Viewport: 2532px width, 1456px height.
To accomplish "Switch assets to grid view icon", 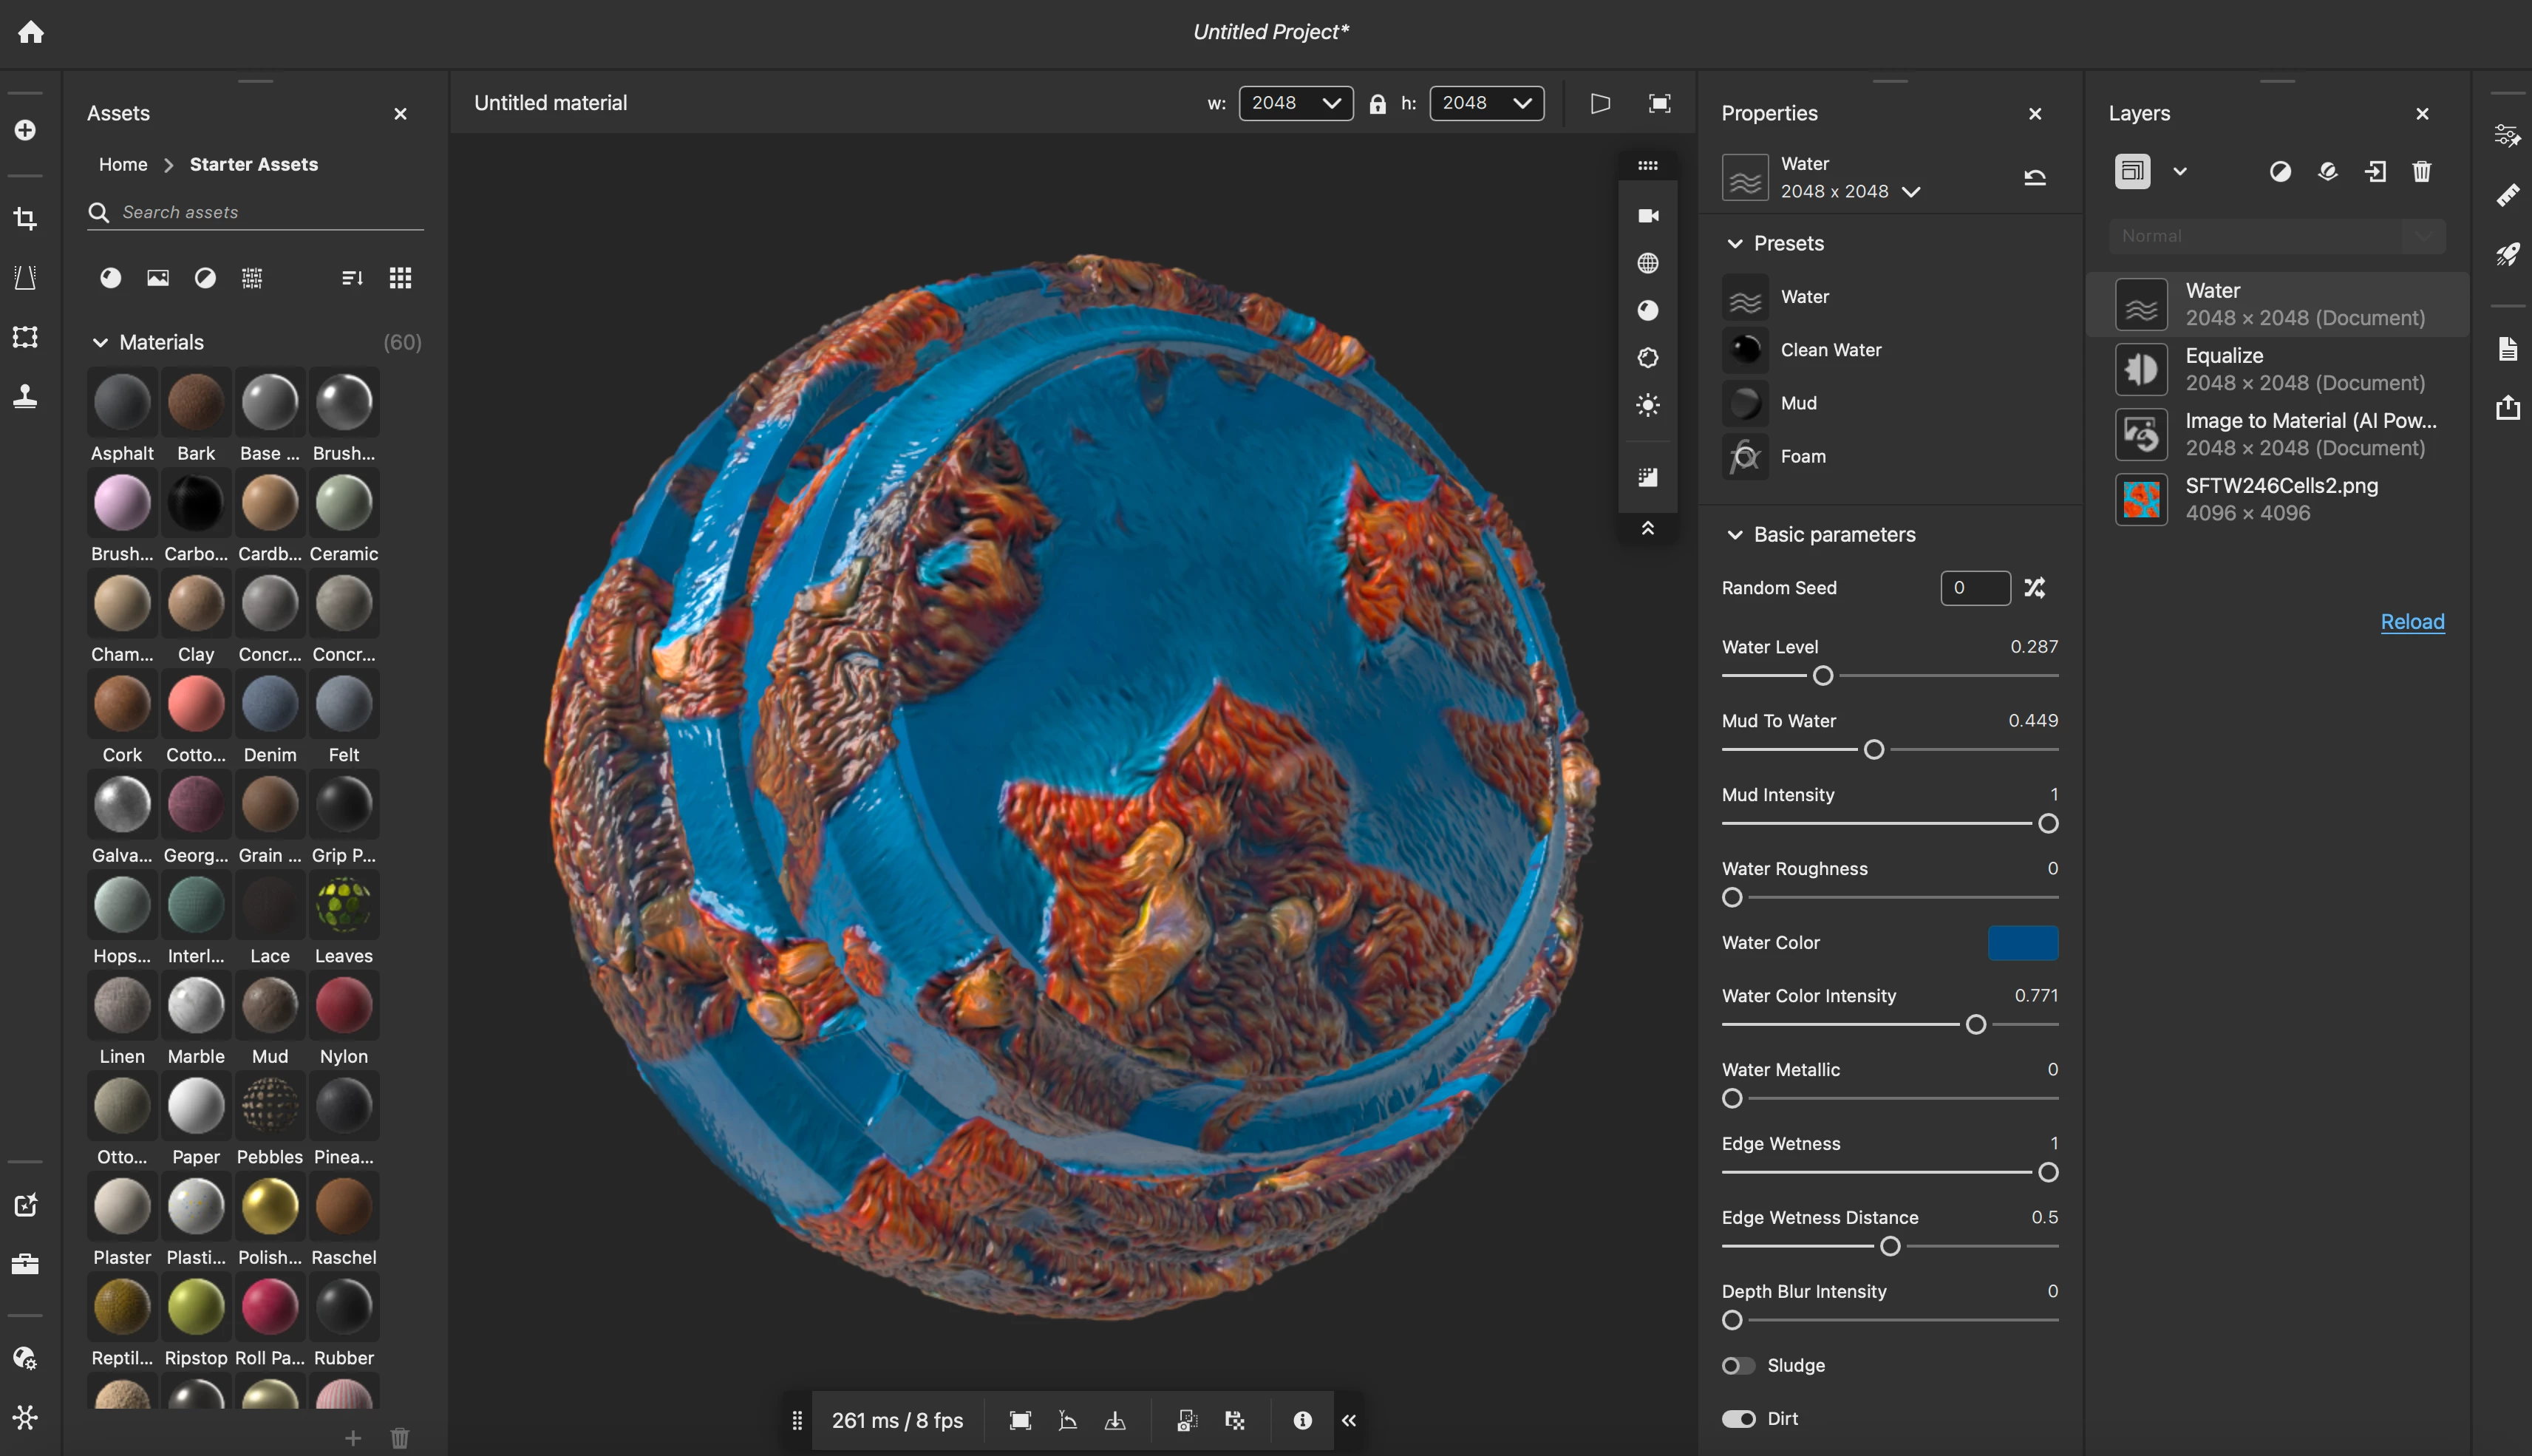I will 400,278.
